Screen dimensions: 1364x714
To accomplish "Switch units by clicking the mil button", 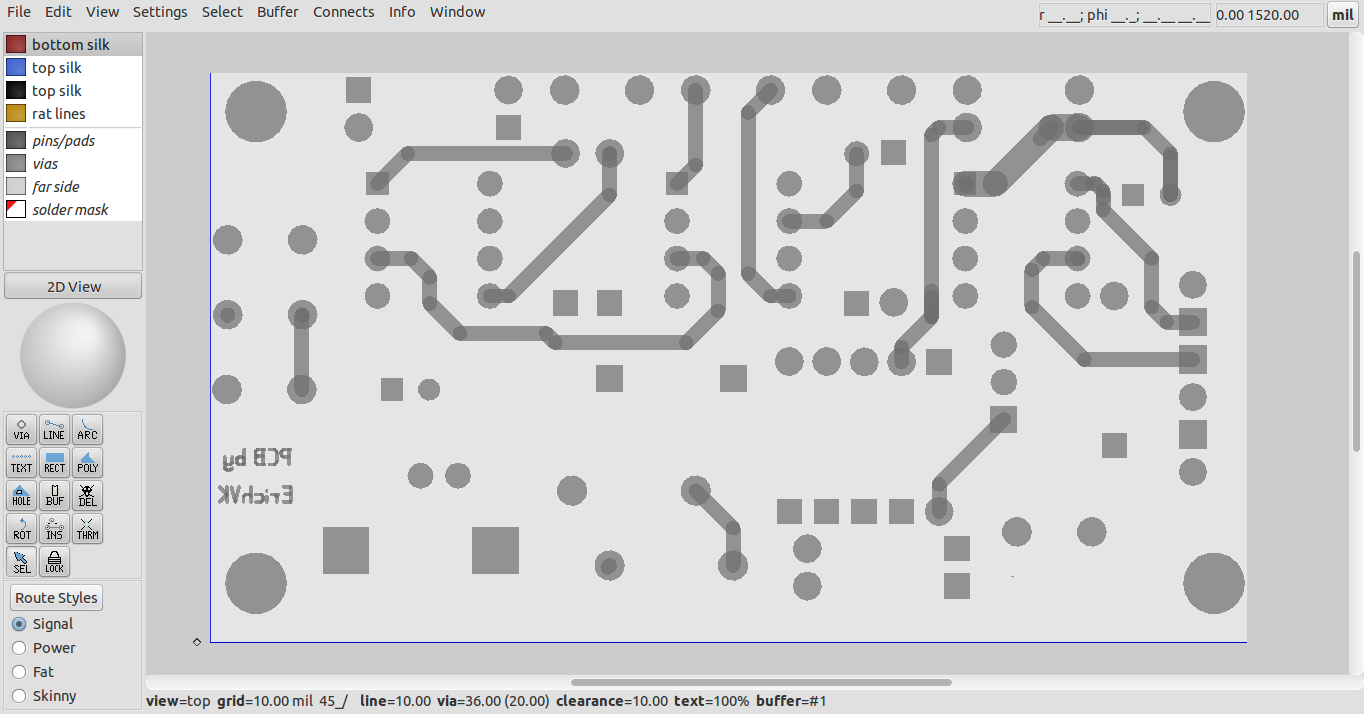I will tap(1342, 14).
